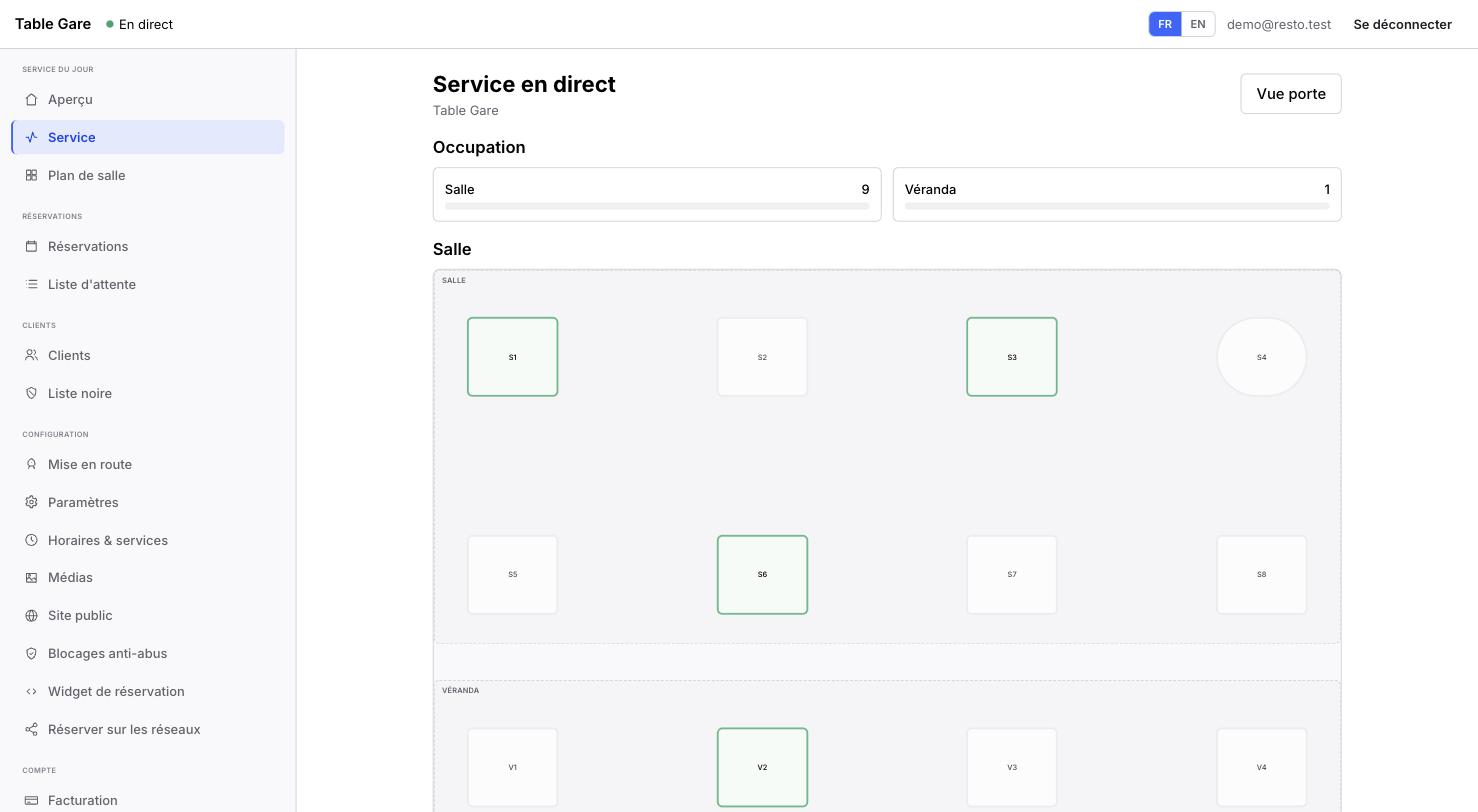
Task: Select table S1 in the Salle
Action: pos(512,357)
